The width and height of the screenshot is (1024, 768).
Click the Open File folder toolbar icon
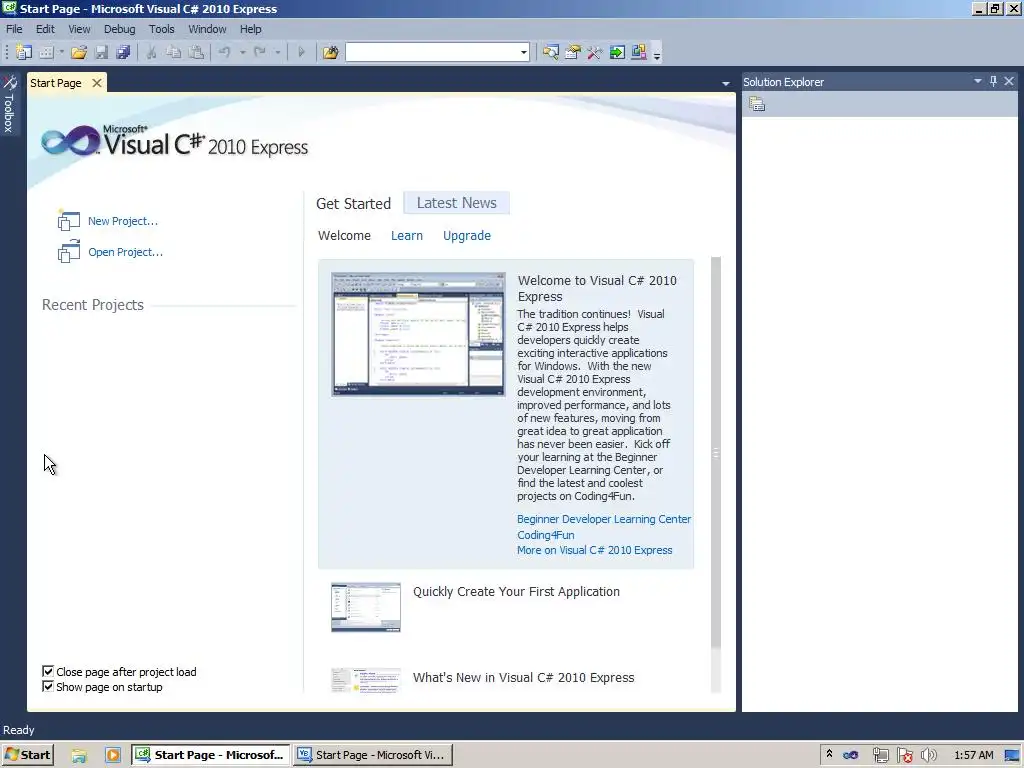pos(79,52)
